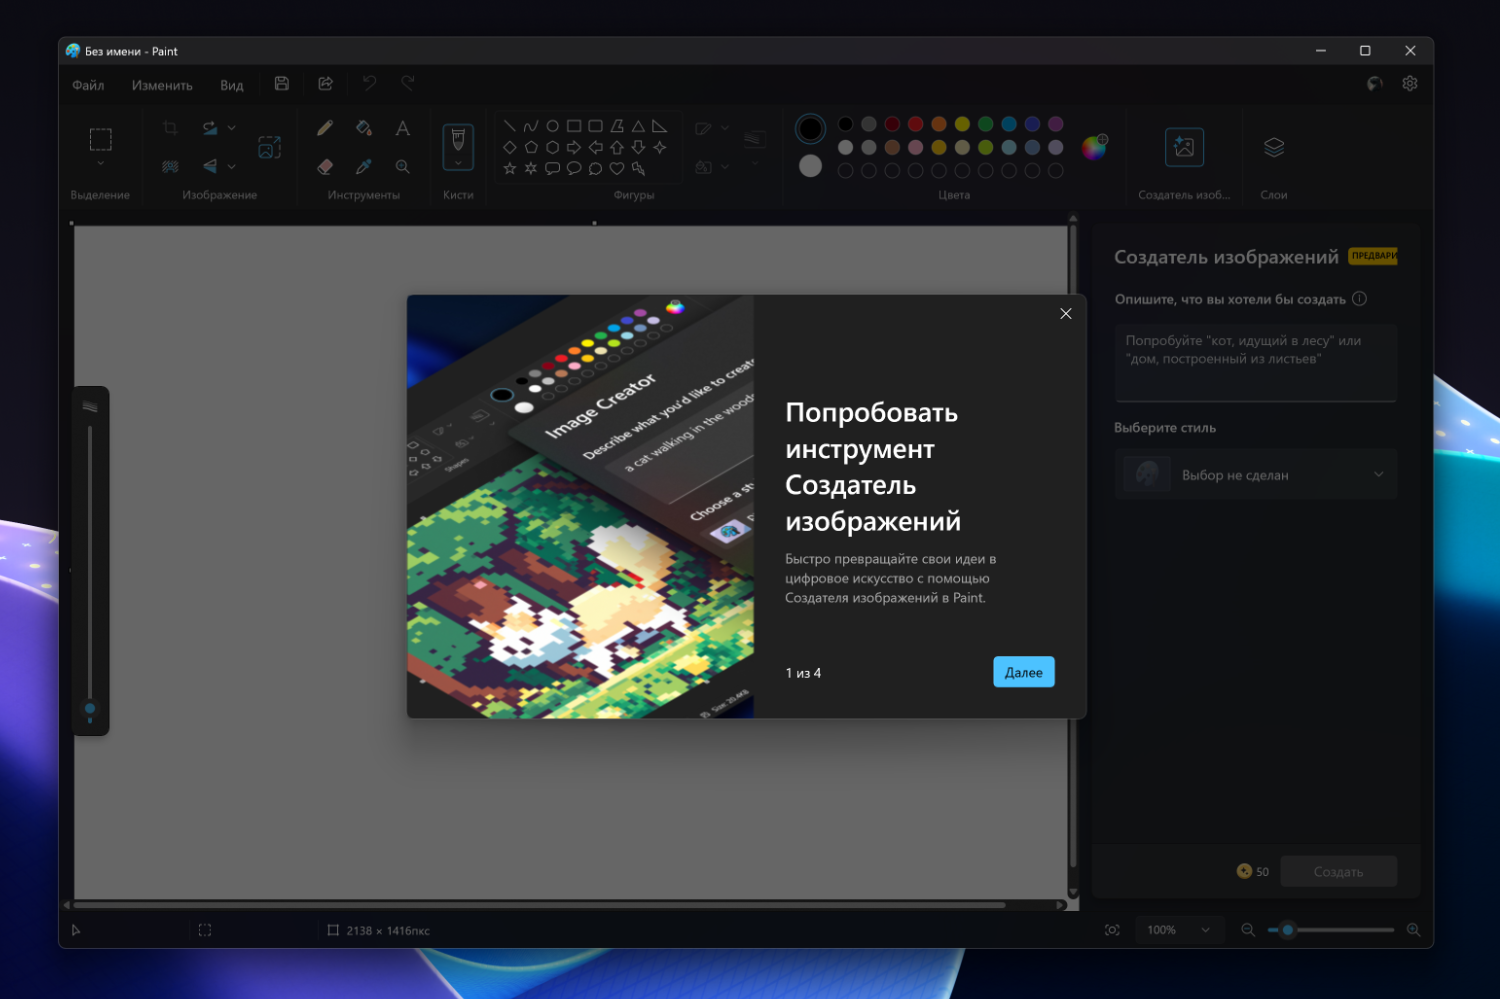Click the canvas size "2138 × 1416пкс" text

point(388,931)
